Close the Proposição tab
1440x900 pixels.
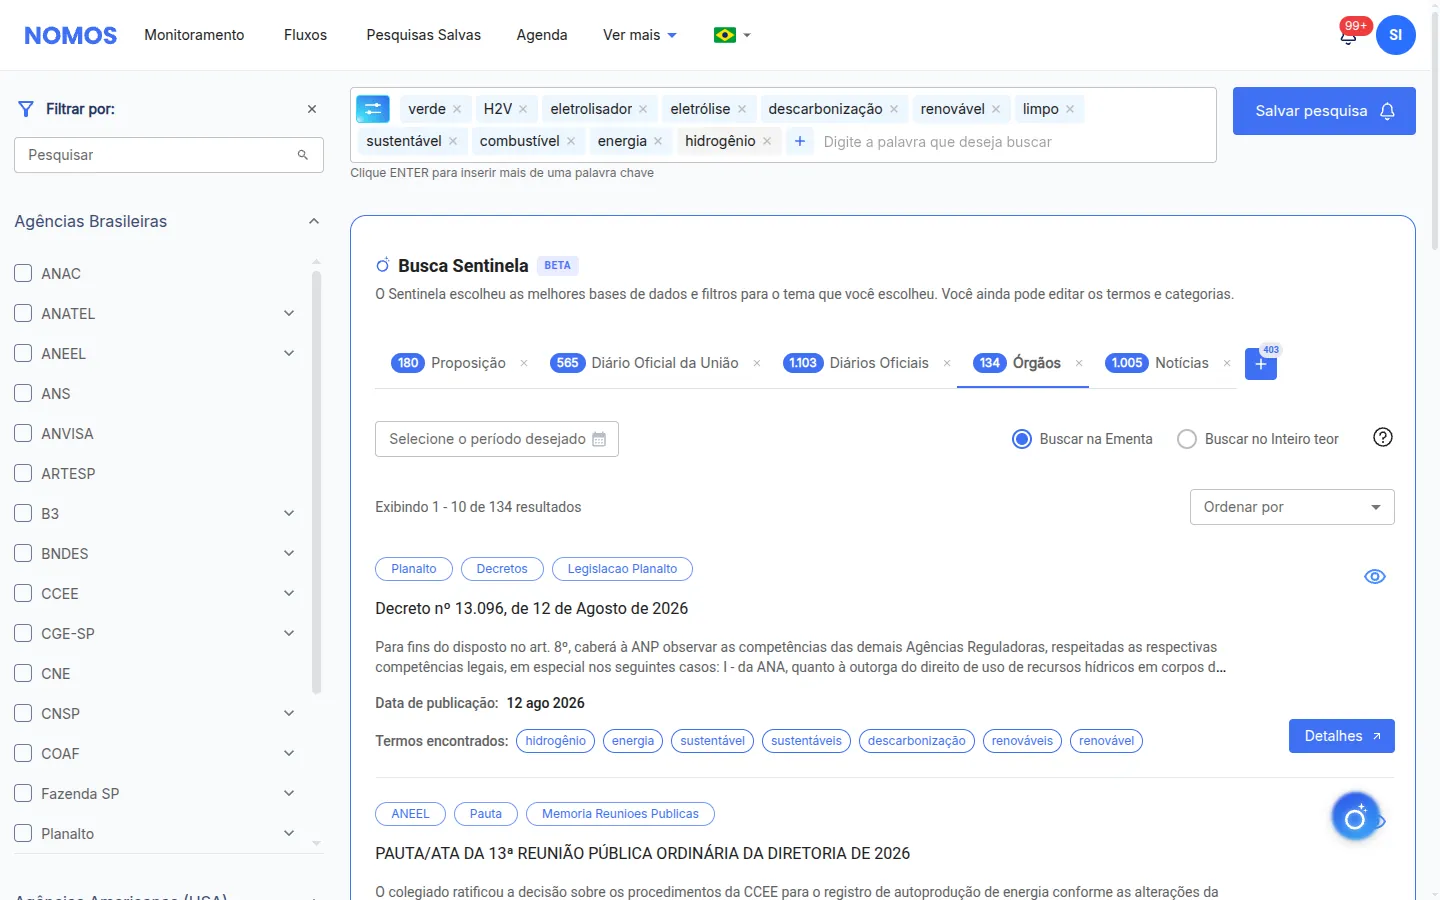pyautogui.click(x=524, y=363)
